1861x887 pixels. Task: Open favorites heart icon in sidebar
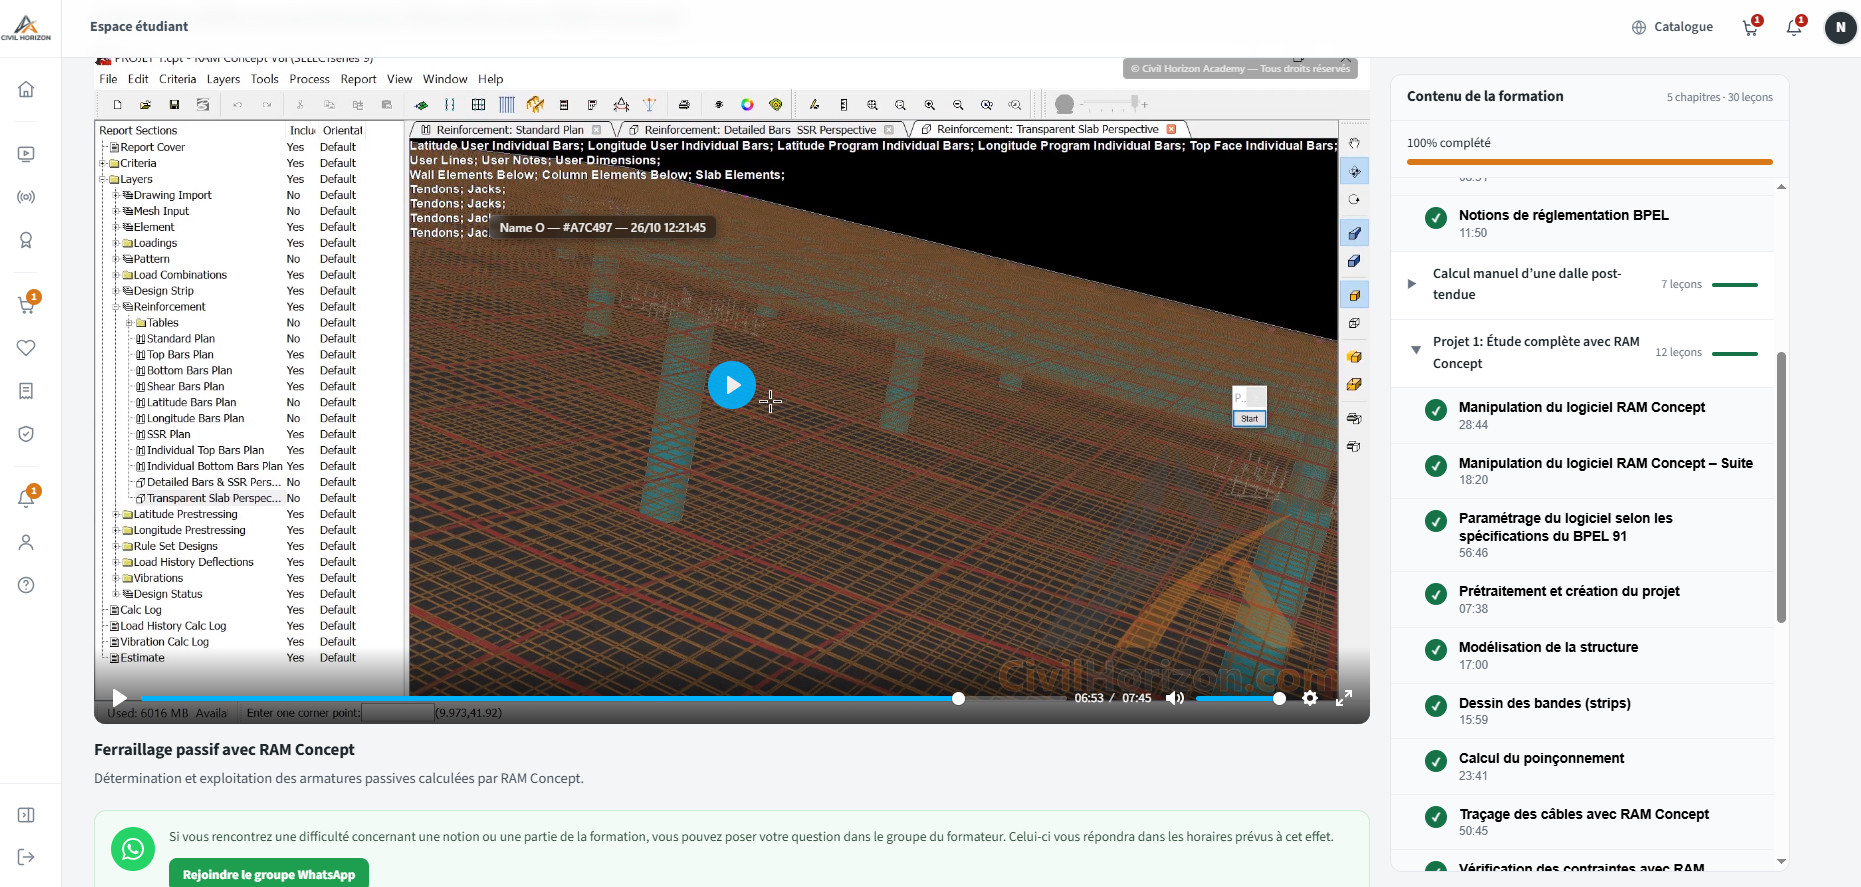pyautogui.click(x=26, y=348)
